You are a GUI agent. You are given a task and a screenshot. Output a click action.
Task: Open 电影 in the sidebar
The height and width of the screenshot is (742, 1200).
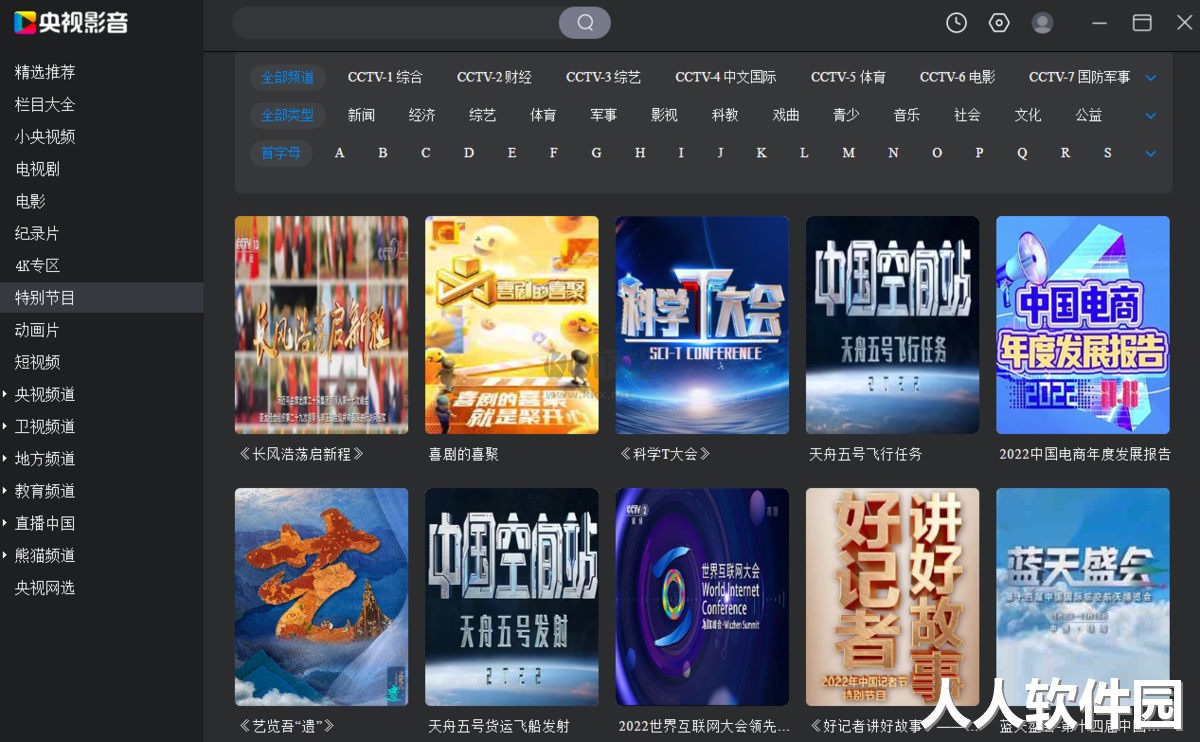(x=30, y=201)
